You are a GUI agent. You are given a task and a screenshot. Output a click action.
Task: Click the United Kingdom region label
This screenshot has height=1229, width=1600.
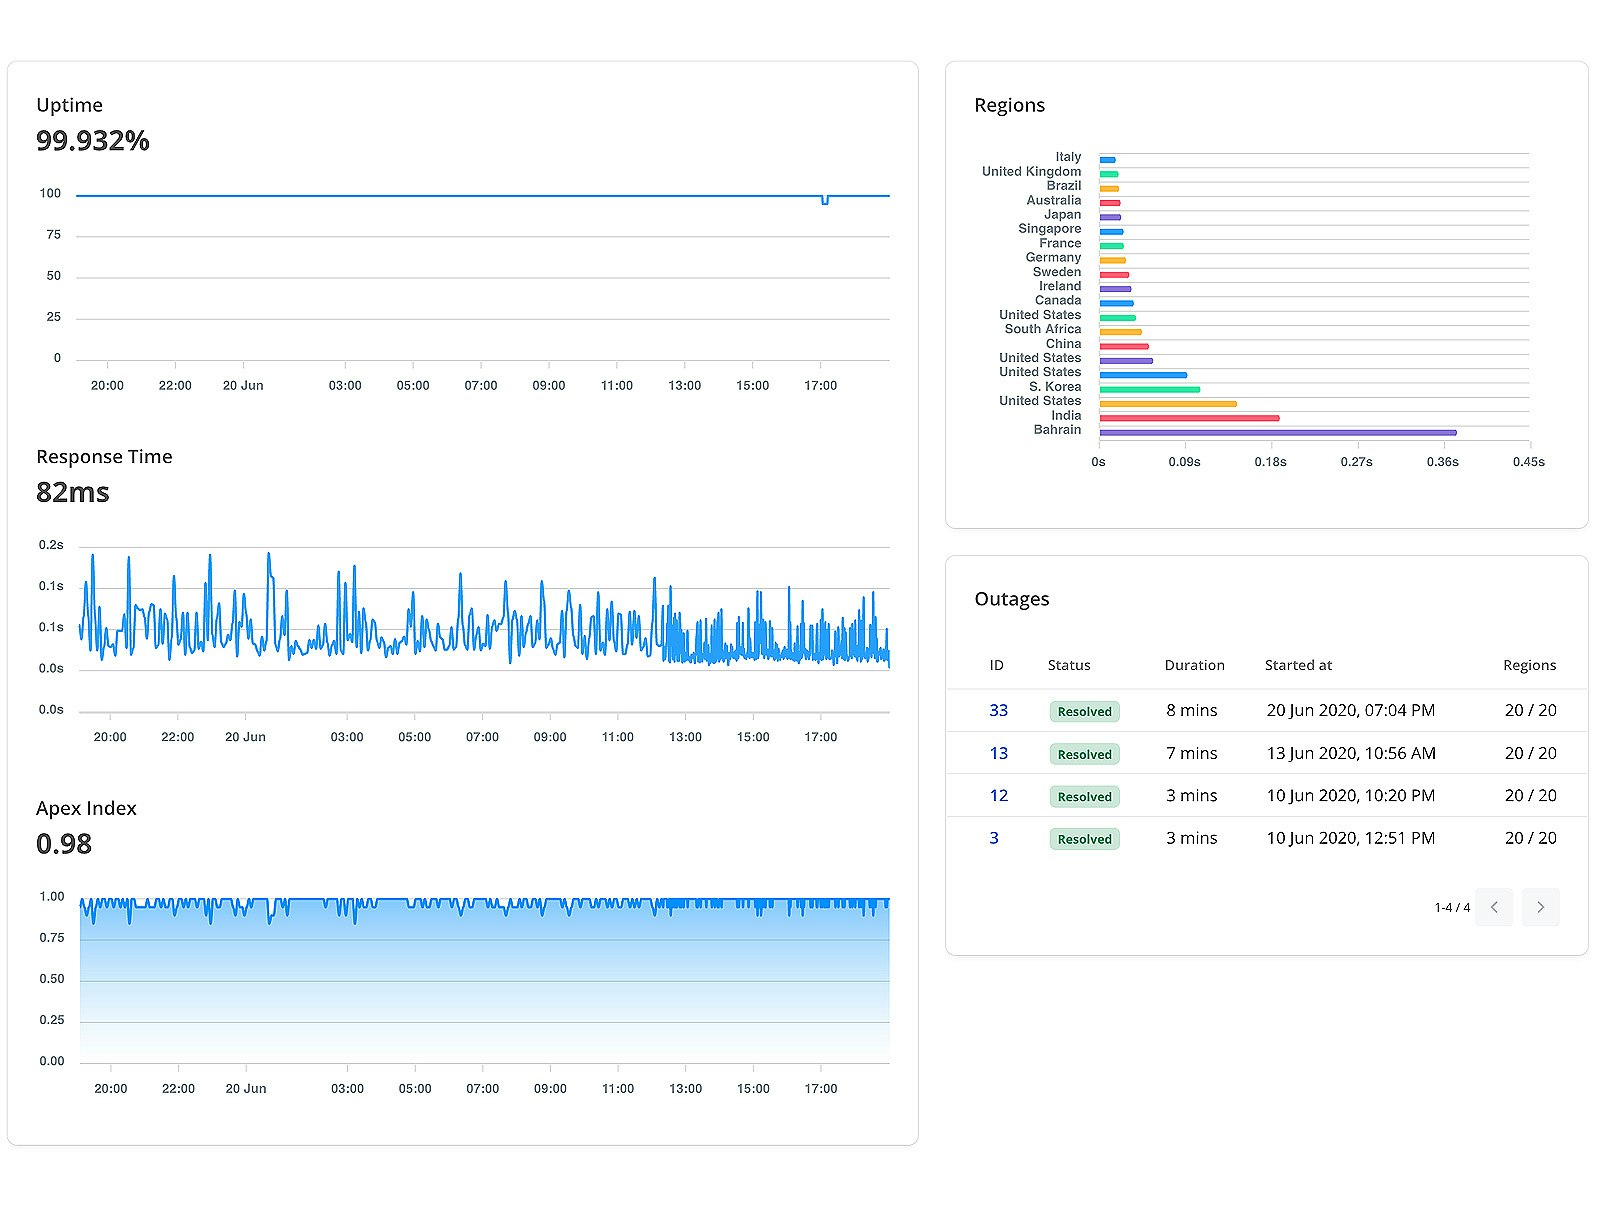click(1031, 171)
